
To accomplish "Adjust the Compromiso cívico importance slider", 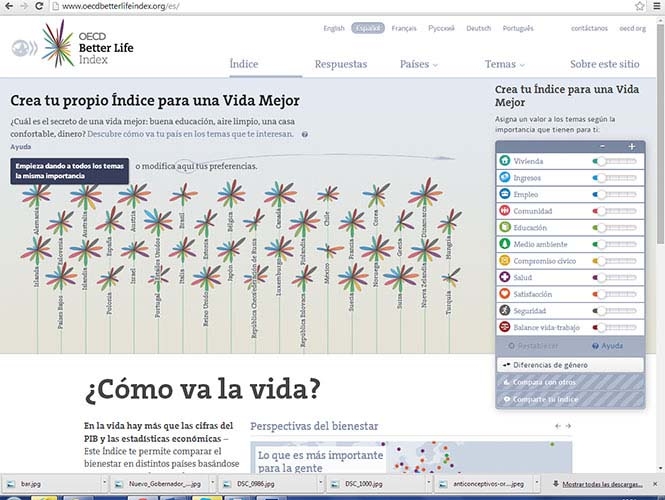I will click(x=615, y=261).
